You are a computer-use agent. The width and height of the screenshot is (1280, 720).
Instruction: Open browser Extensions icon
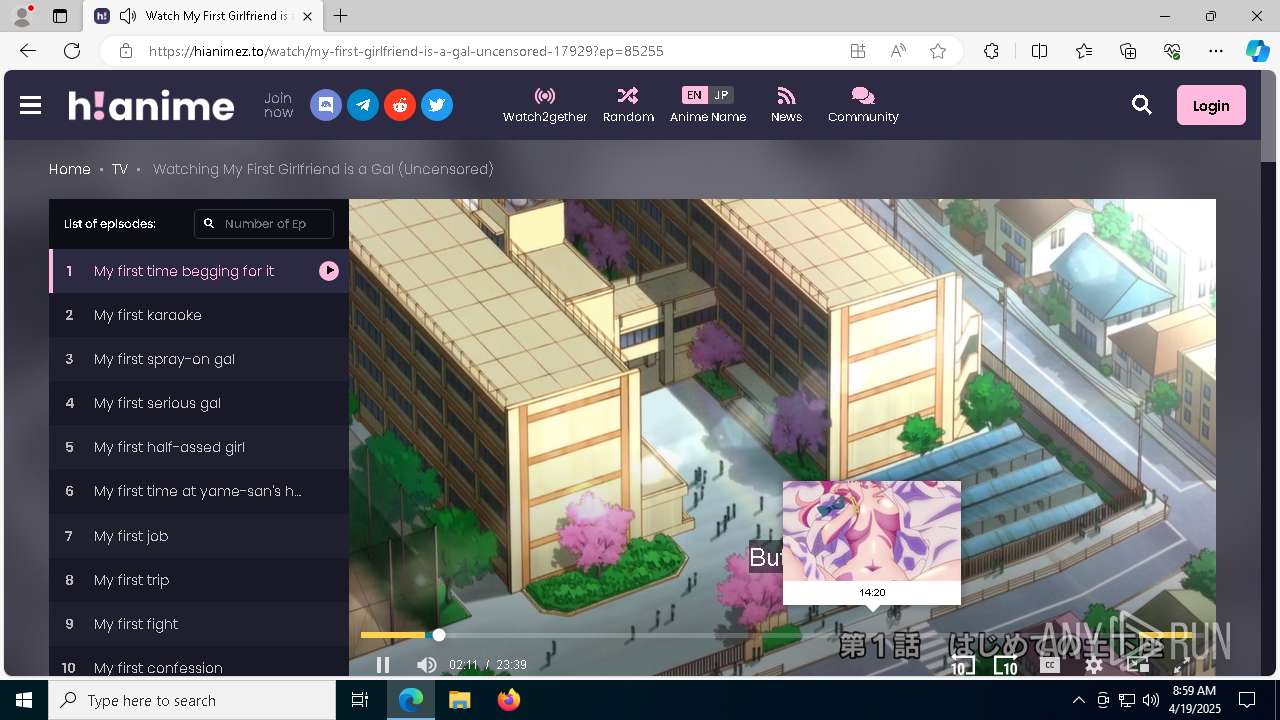pos(991,51)
